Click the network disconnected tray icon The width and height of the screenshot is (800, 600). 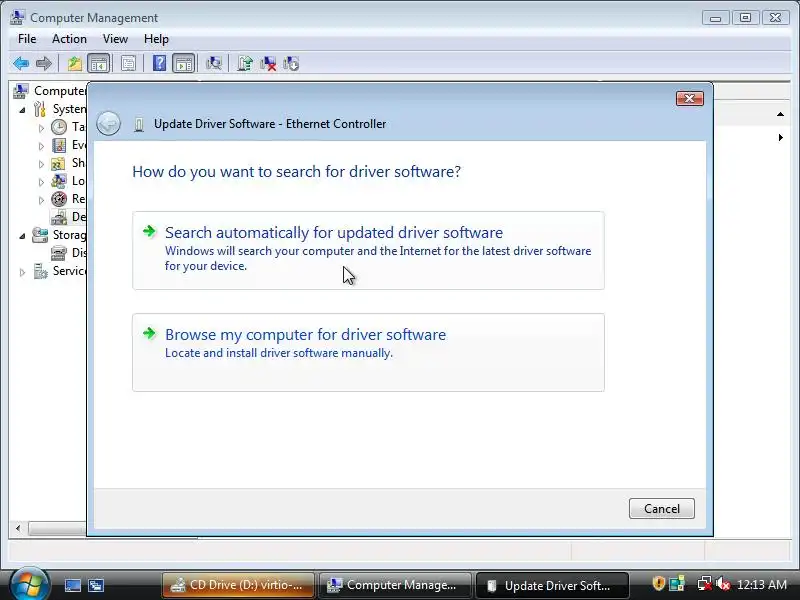705,584
